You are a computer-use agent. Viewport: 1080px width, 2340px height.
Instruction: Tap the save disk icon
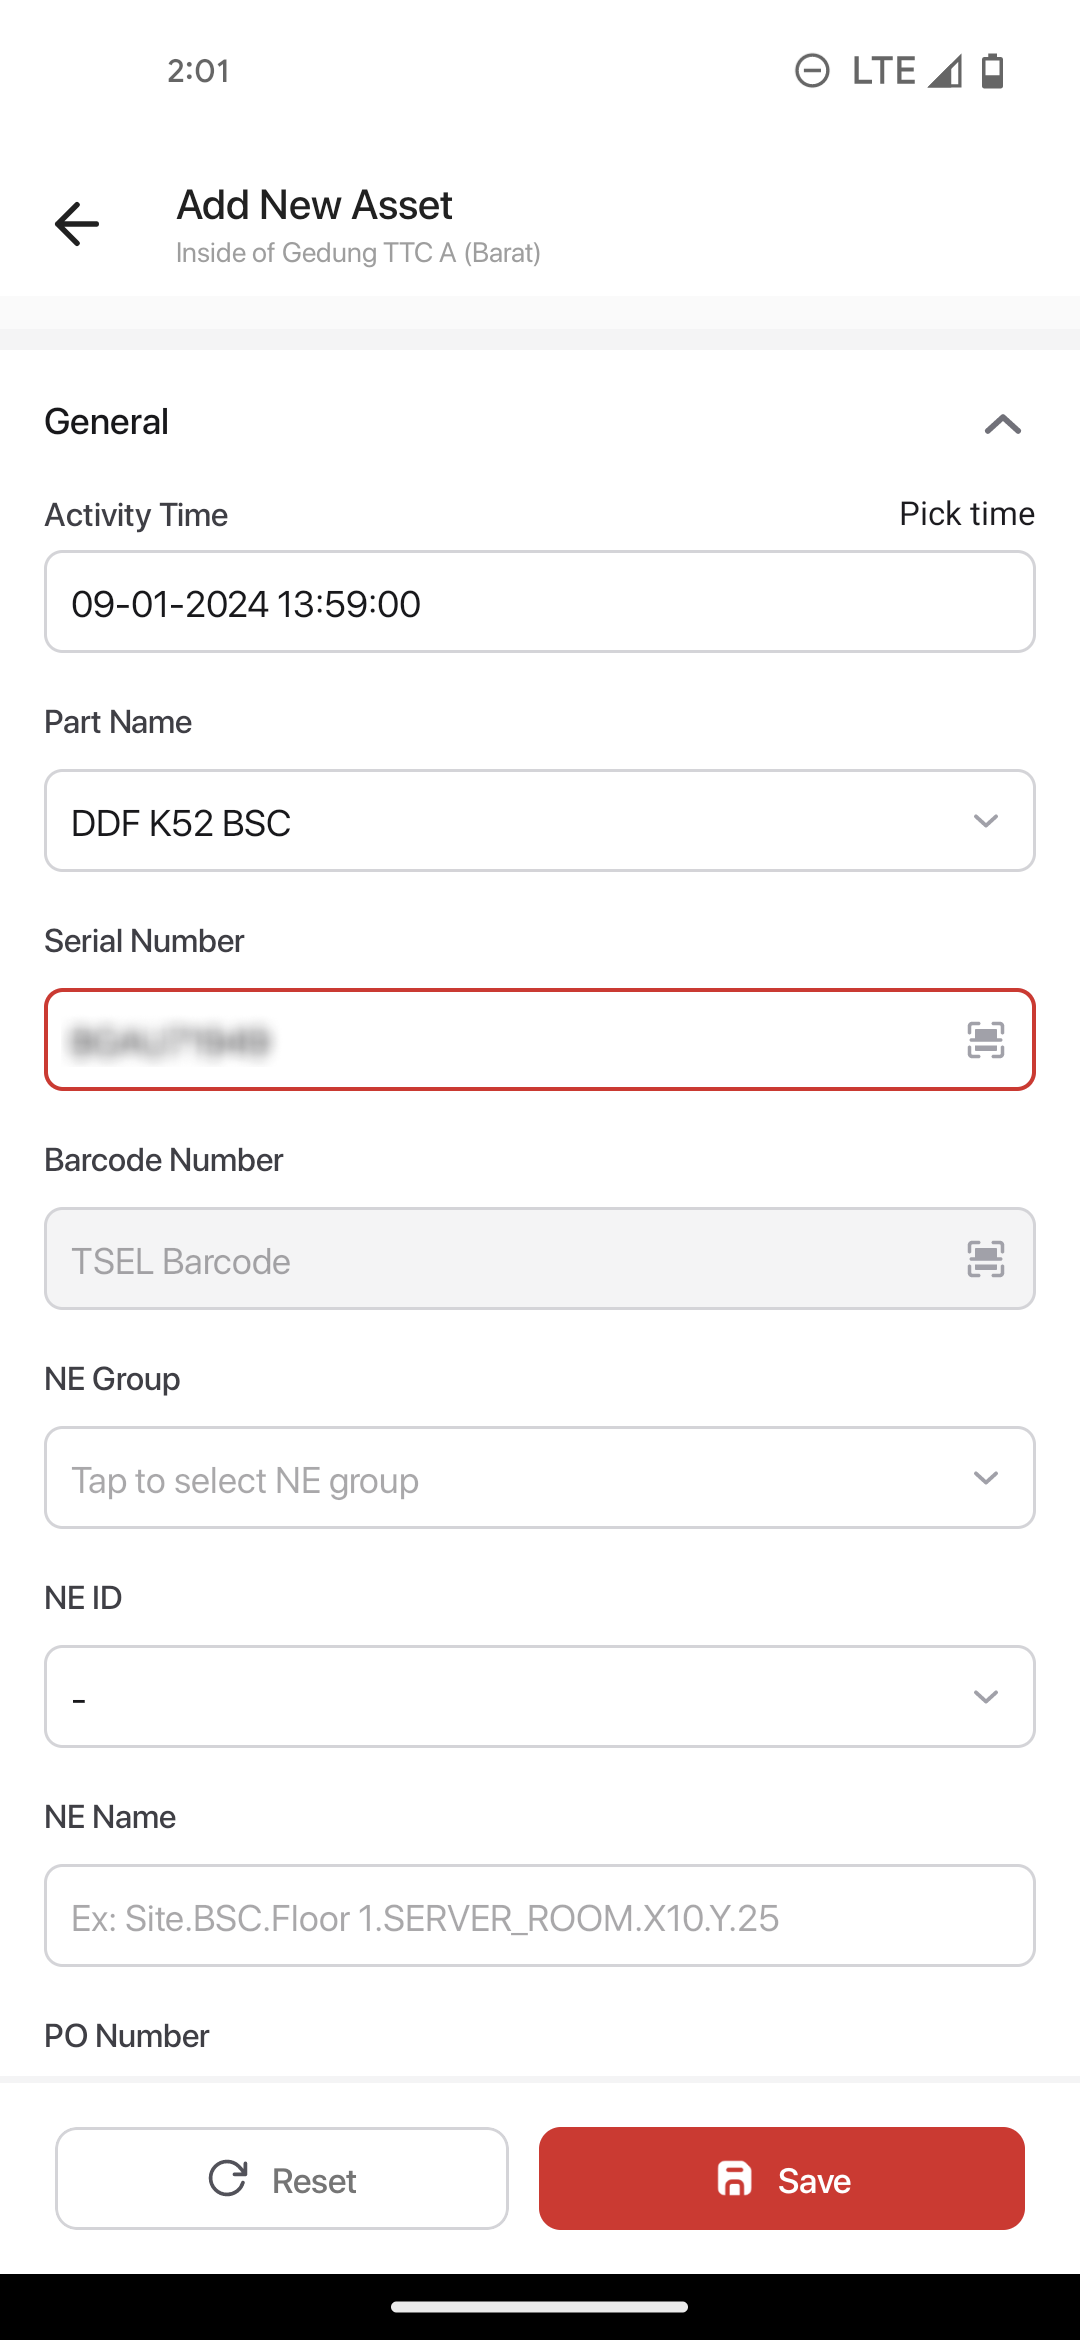click(735, 2179)
